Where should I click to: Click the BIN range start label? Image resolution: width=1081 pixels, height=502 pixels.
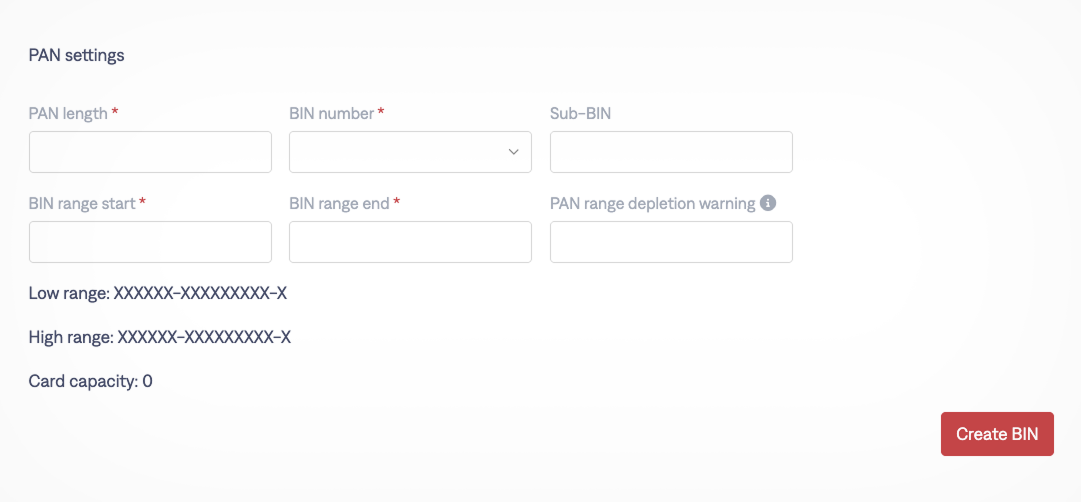click(82, 203)
